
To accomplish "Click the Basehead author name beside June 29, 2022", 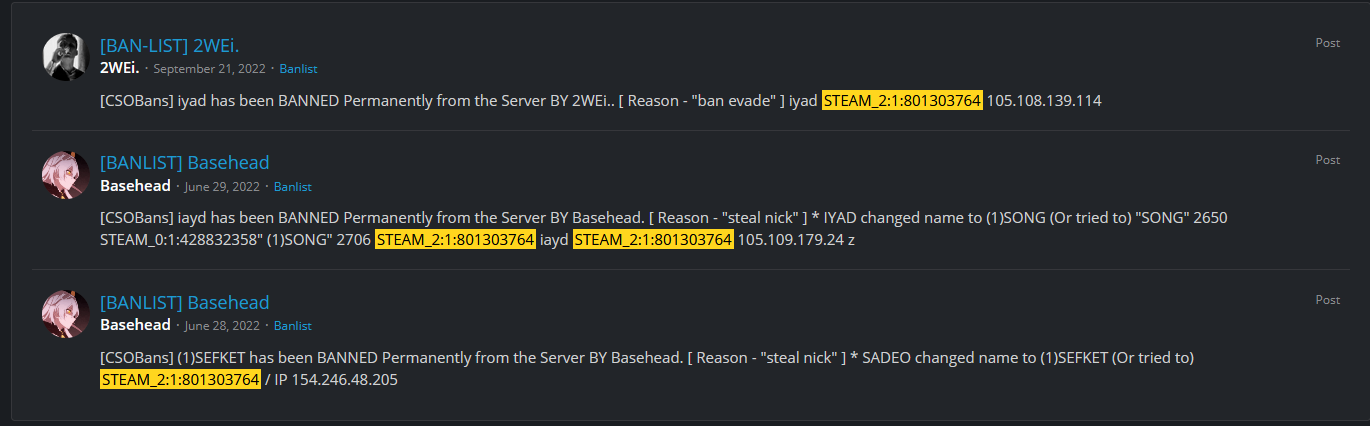I will 135,186.
